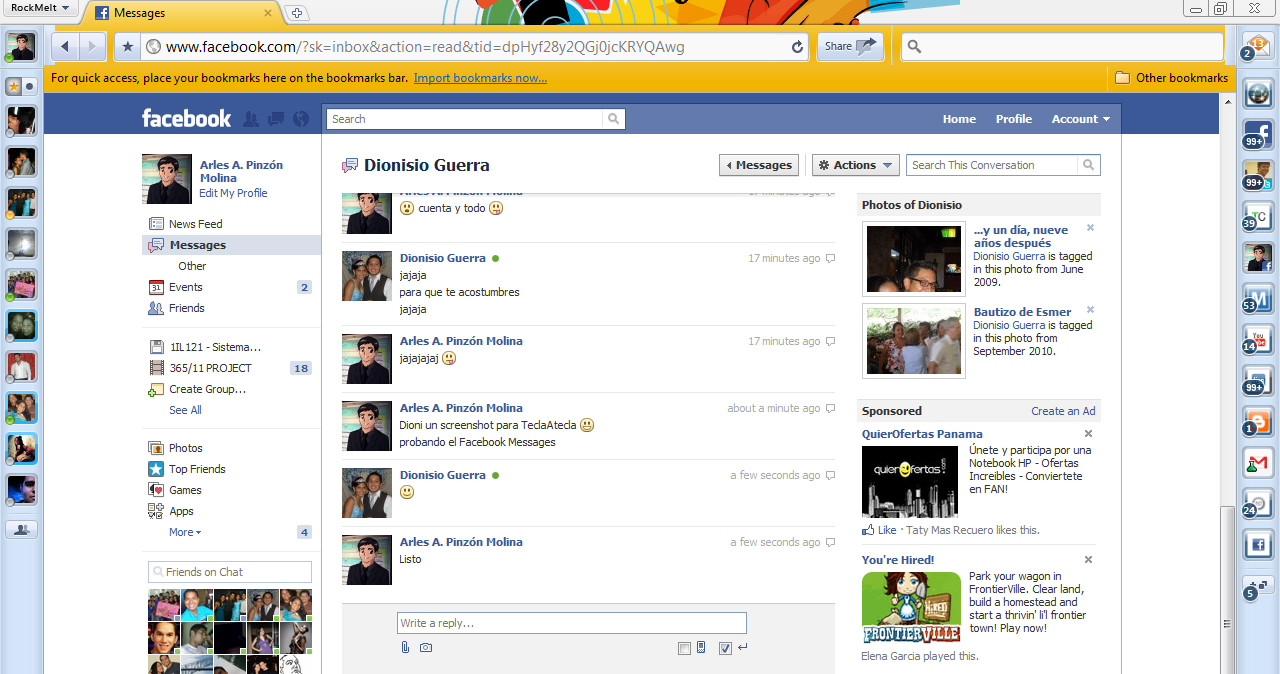Expand the More sidebar menu
The height and width of the screenshot is (674, 1280).
(185, 532)
